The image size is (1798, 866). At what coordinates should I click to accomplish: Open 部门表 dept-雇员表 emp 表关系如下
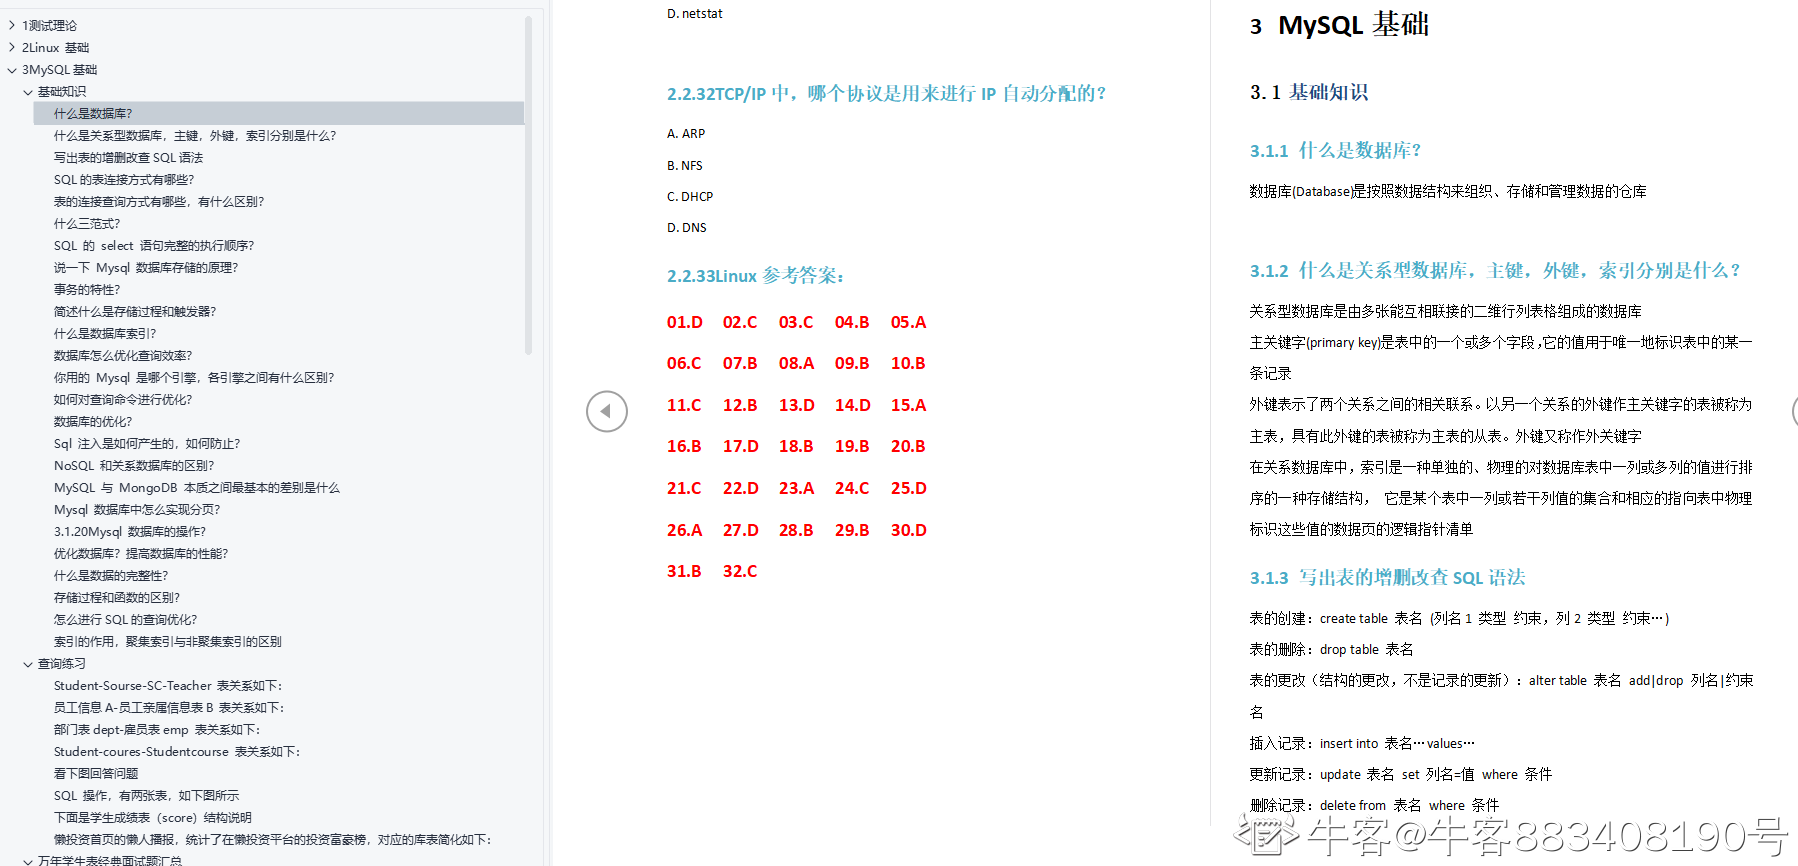point(157,730)
